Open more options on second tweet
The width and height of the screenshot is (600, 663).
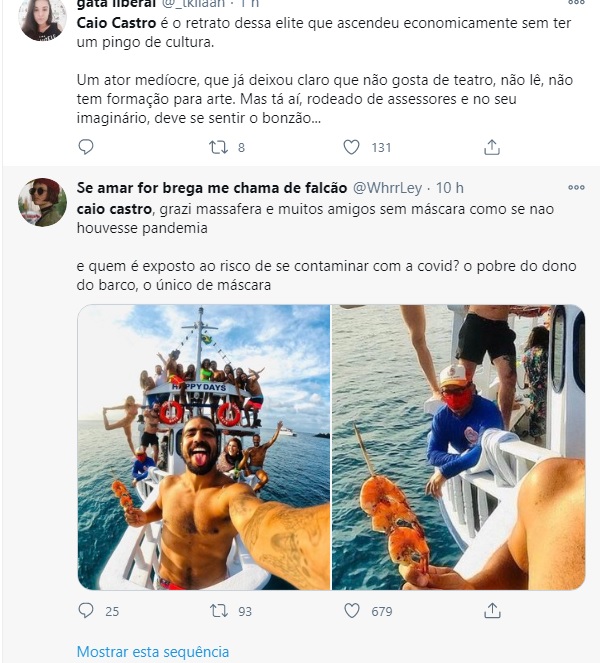pos(576,187)
